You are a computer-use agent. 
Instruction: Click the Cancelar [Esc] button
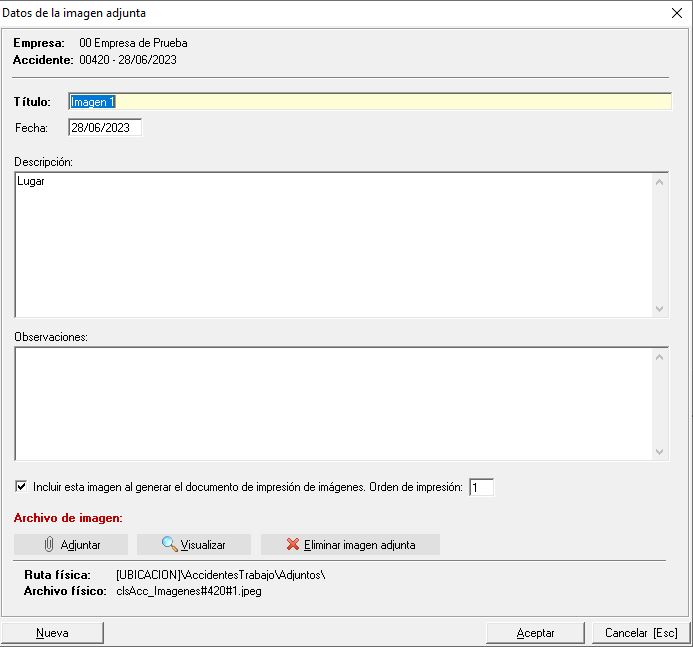(x=641, y=633)
